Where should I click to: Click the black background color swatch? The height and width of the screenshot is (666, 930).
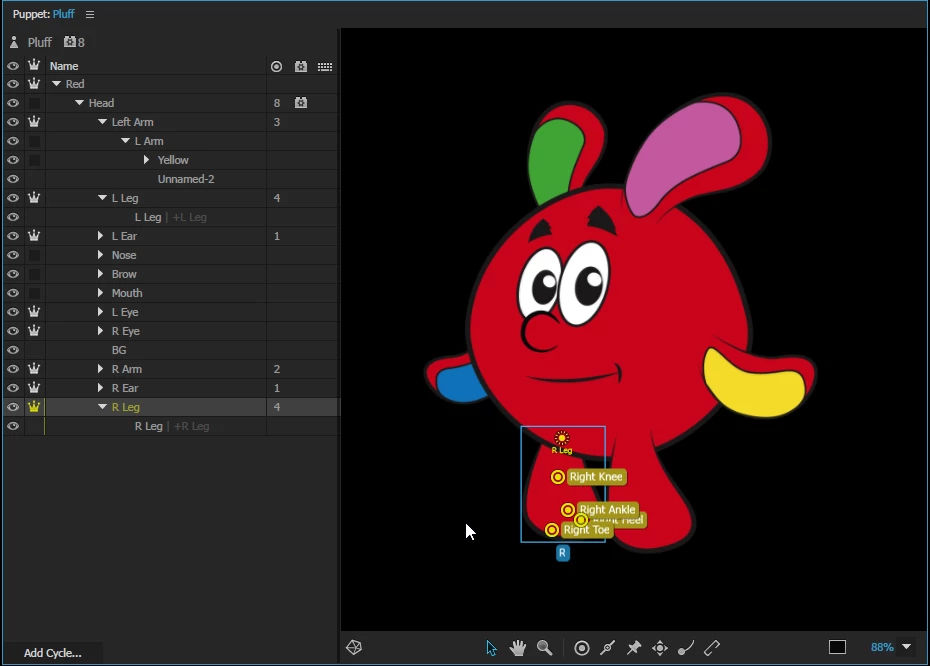click(837, 647)
